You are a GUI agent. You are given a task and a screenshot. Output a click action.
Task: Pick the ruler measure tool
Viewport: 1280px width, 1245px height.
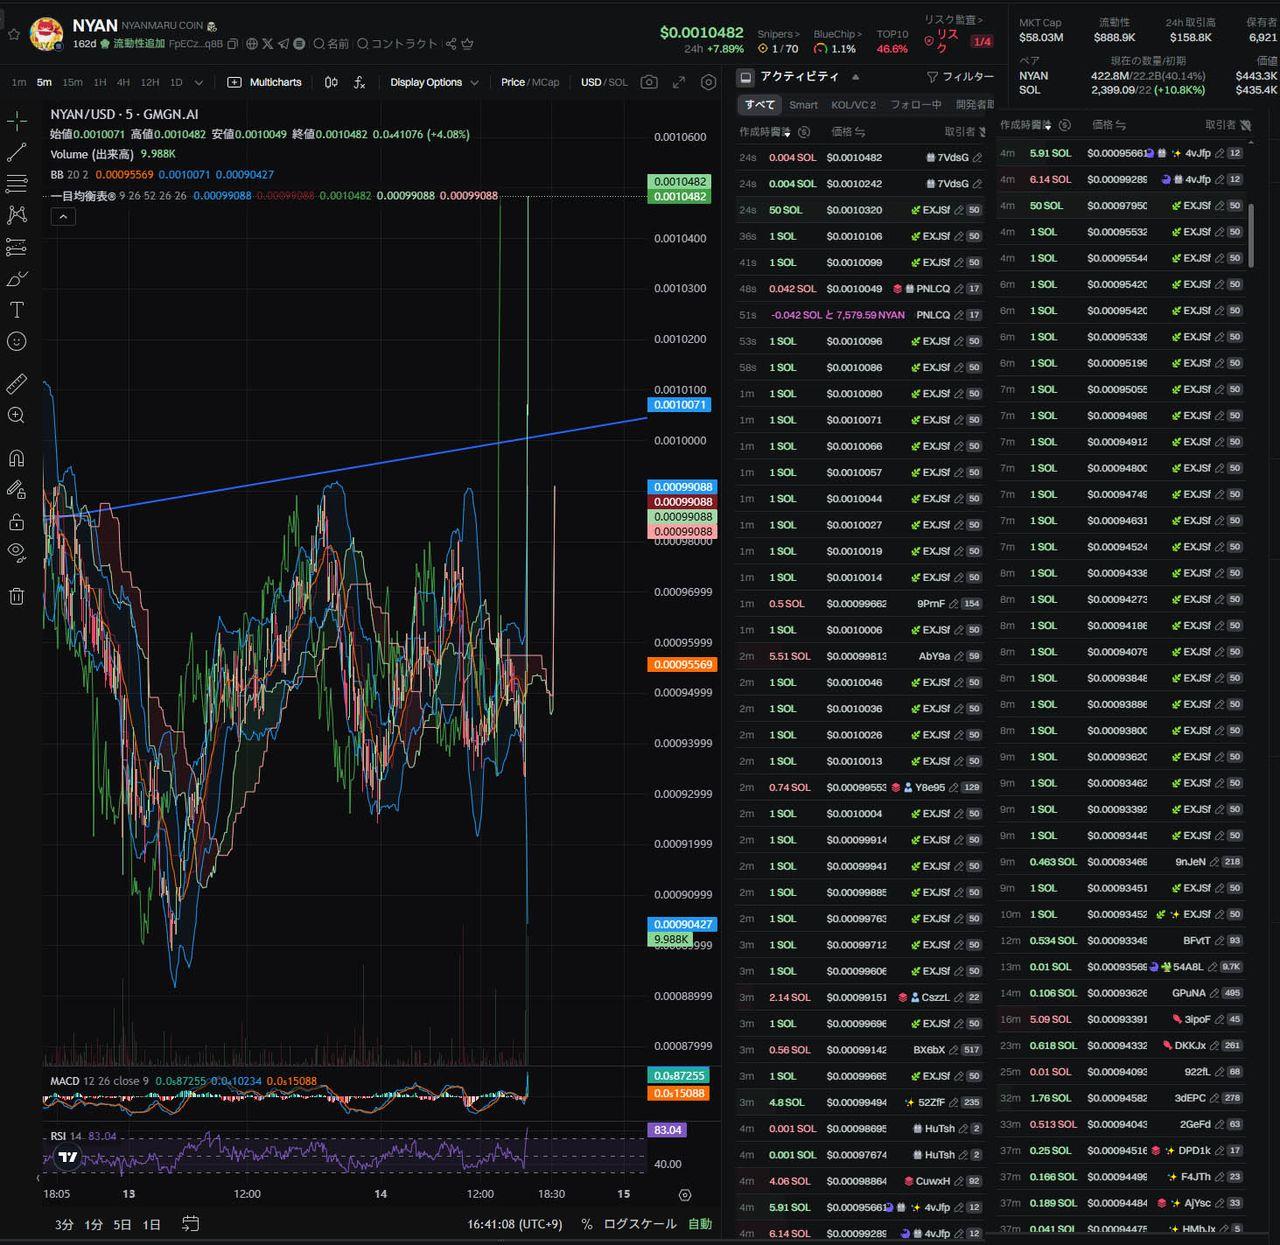coord(17,384)
